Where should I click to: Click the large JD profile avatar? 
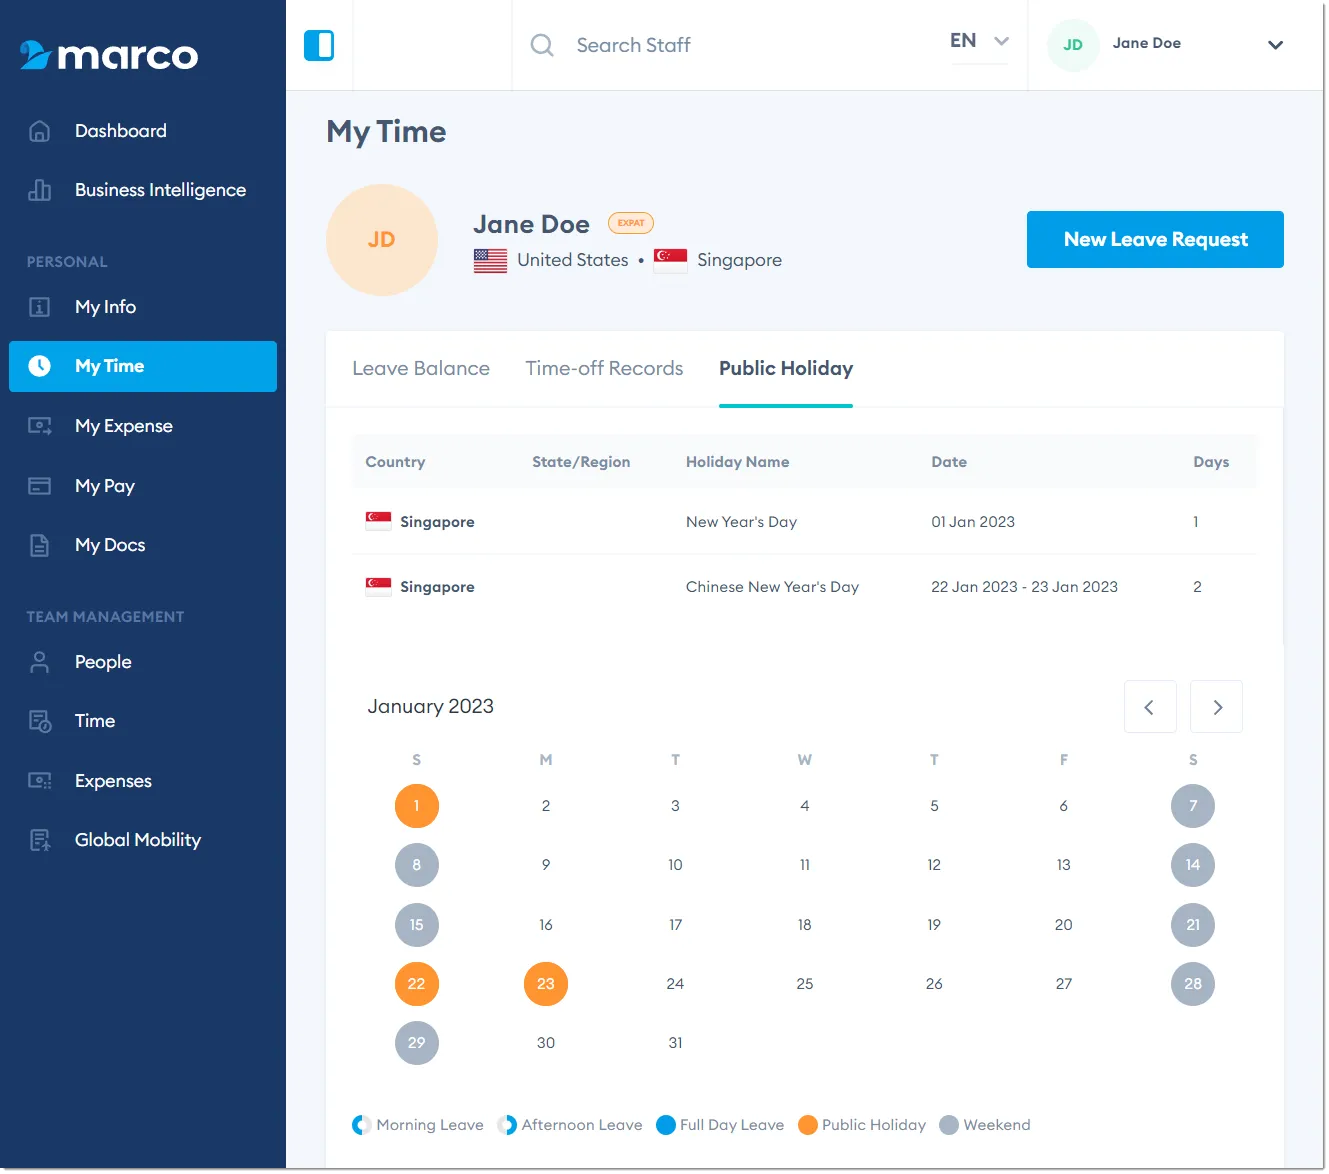coord(382,240)
